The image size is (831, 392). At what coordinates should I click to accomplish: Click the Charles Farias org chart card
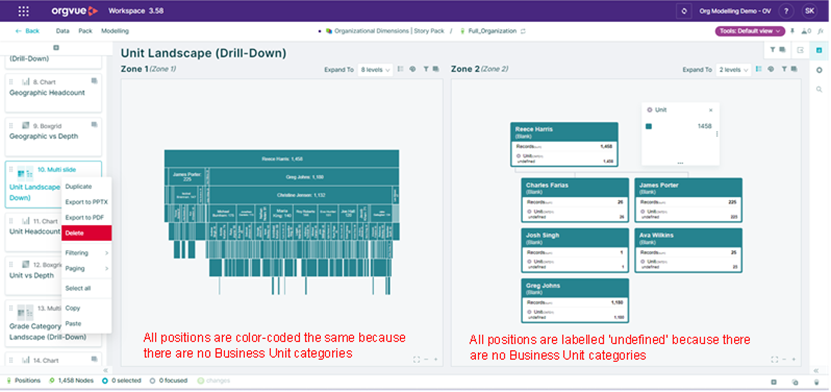pos(575,200)
